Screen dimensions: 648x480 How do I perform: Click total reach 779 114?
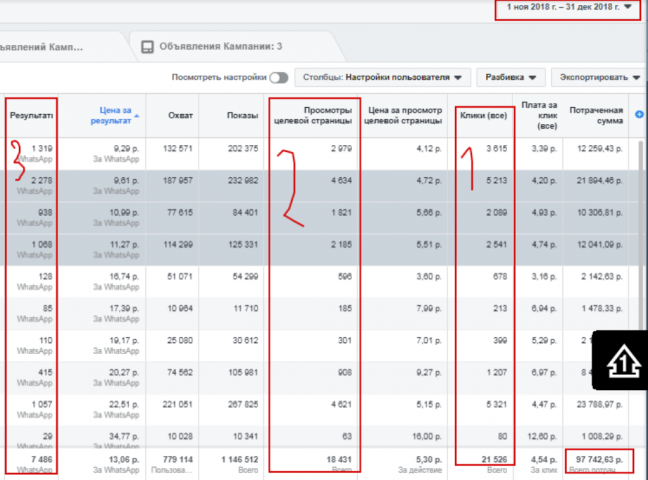click(178, 459)
